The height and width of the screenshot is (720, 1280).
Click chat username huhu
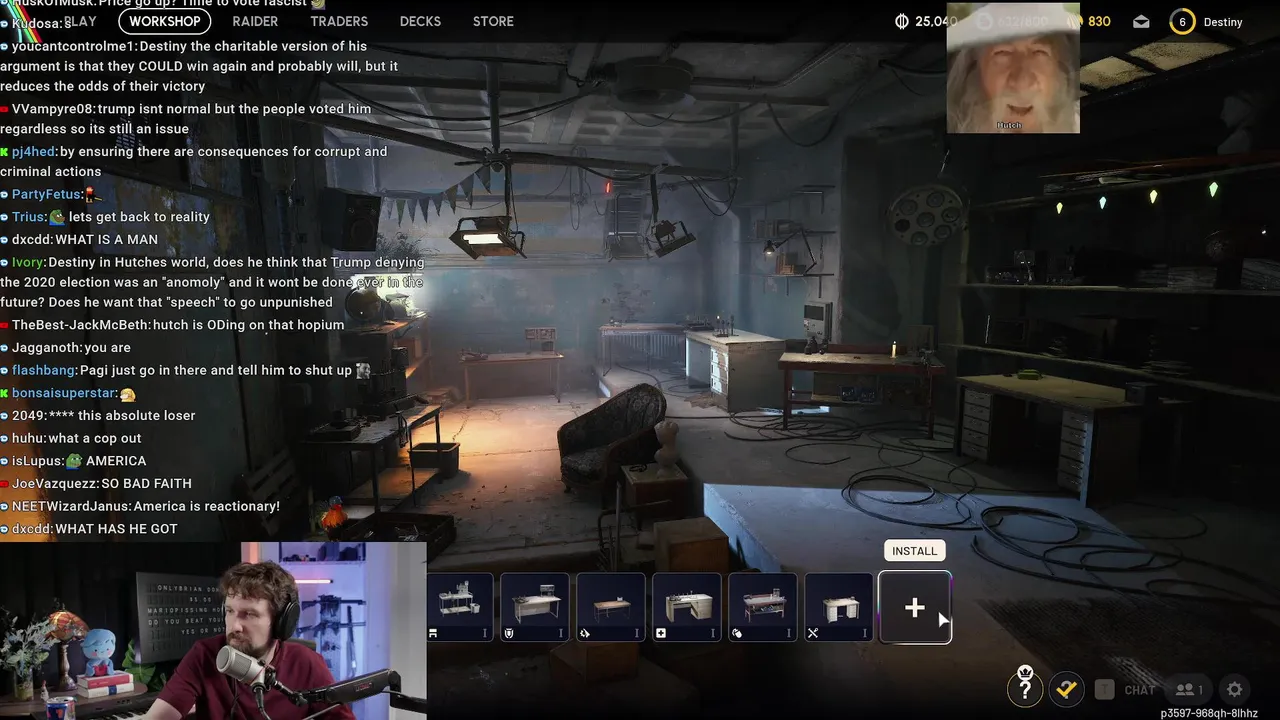click(27, 438)
